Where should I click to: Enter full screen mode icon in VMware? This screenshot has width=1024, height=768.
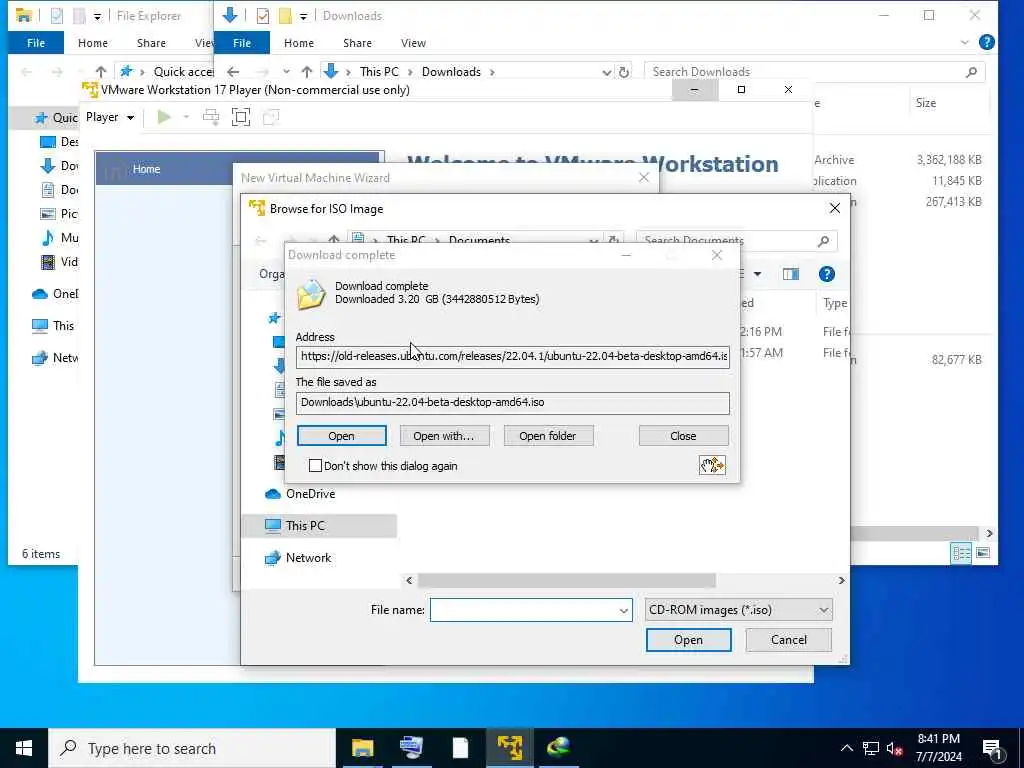click(241, 118)
